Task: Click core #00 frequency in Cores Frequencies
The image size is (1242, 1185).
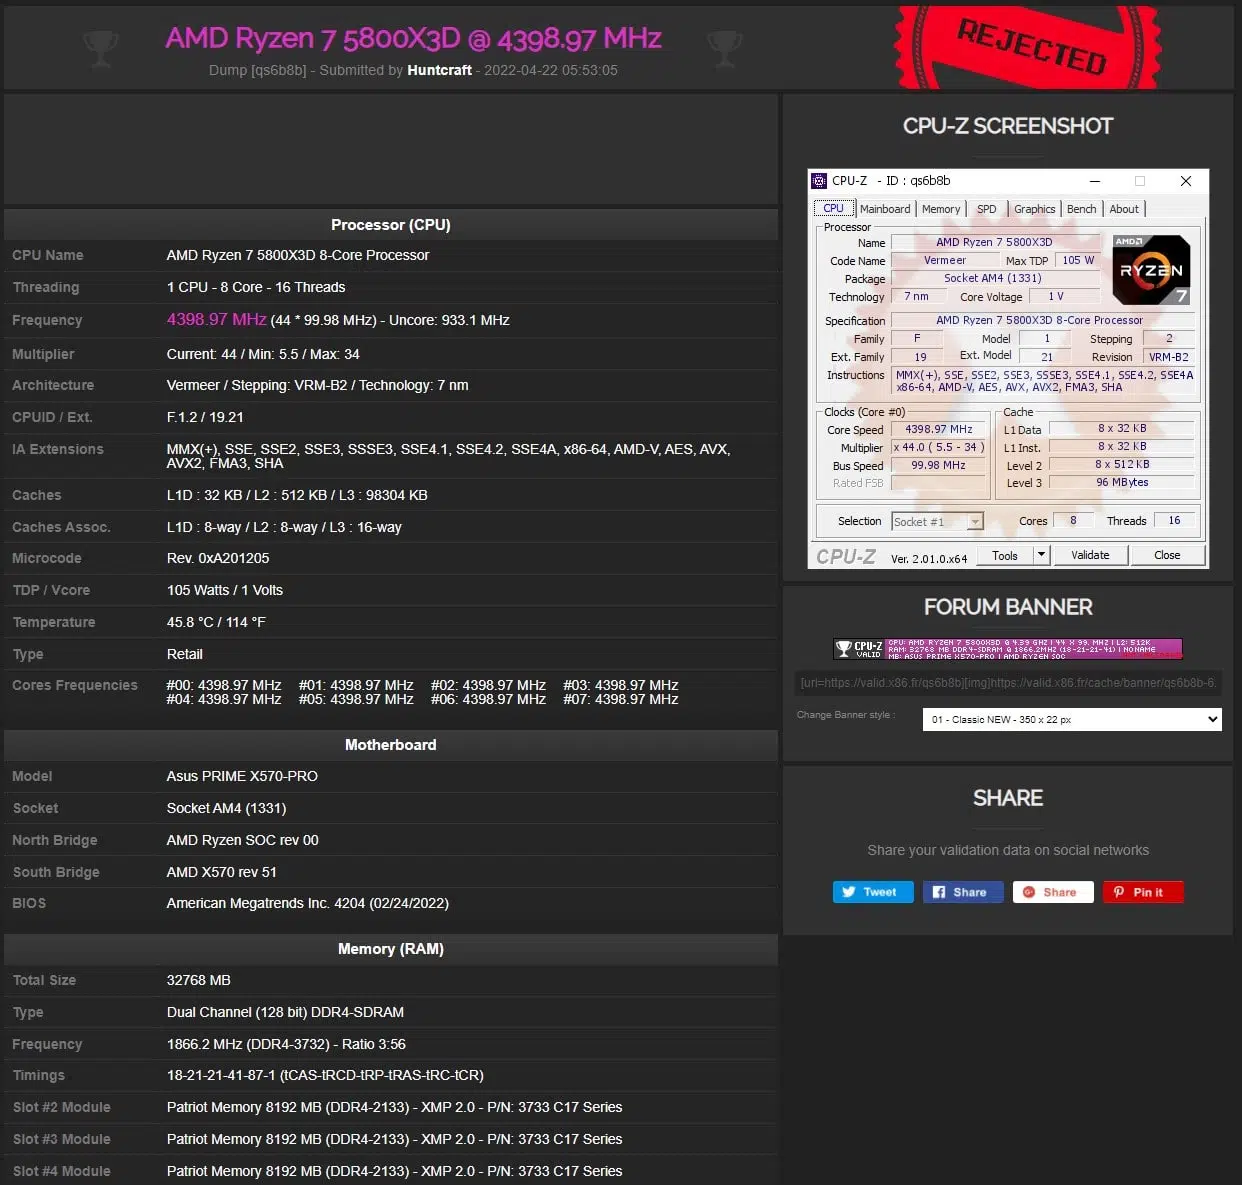Action: click(224, 685)
